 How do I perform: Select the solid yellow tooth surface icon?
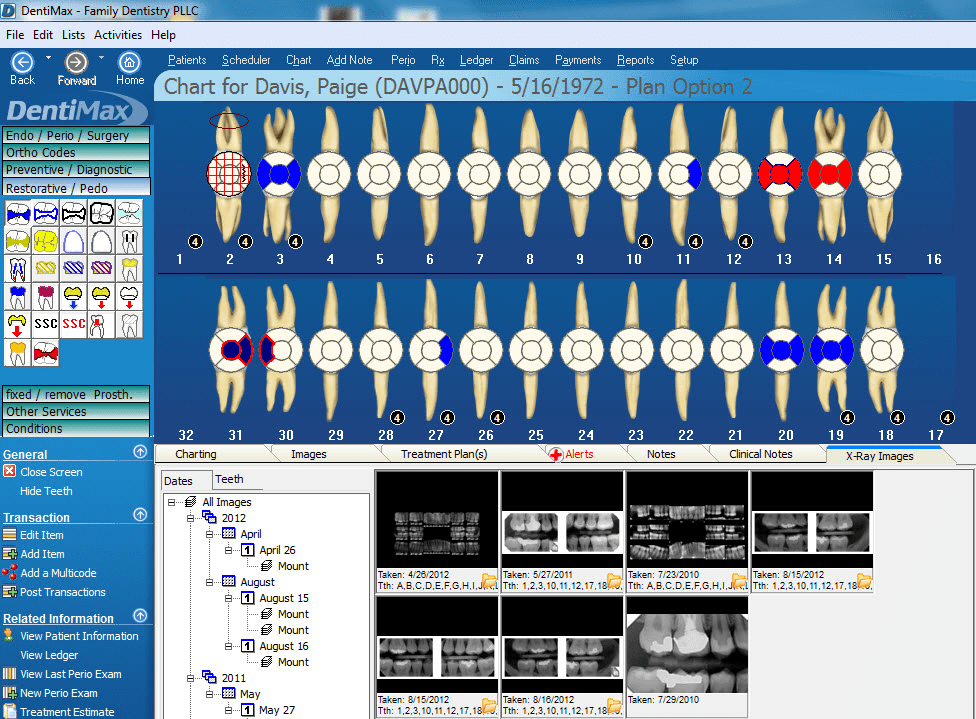(x=46, y=241)
